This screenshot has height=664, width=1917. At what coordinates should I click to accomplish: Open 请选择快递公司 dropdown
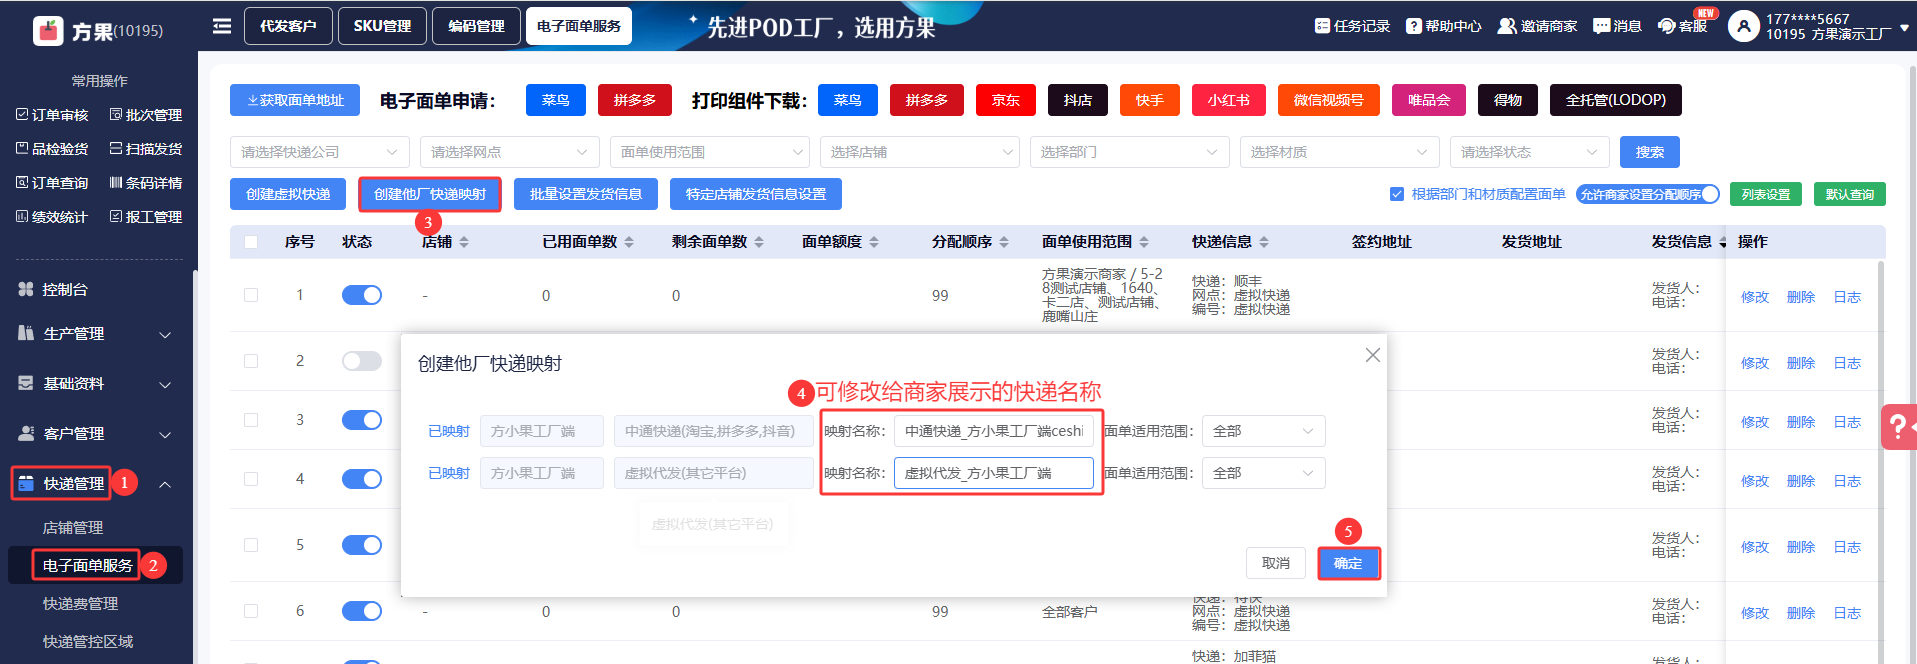[320, 152]
